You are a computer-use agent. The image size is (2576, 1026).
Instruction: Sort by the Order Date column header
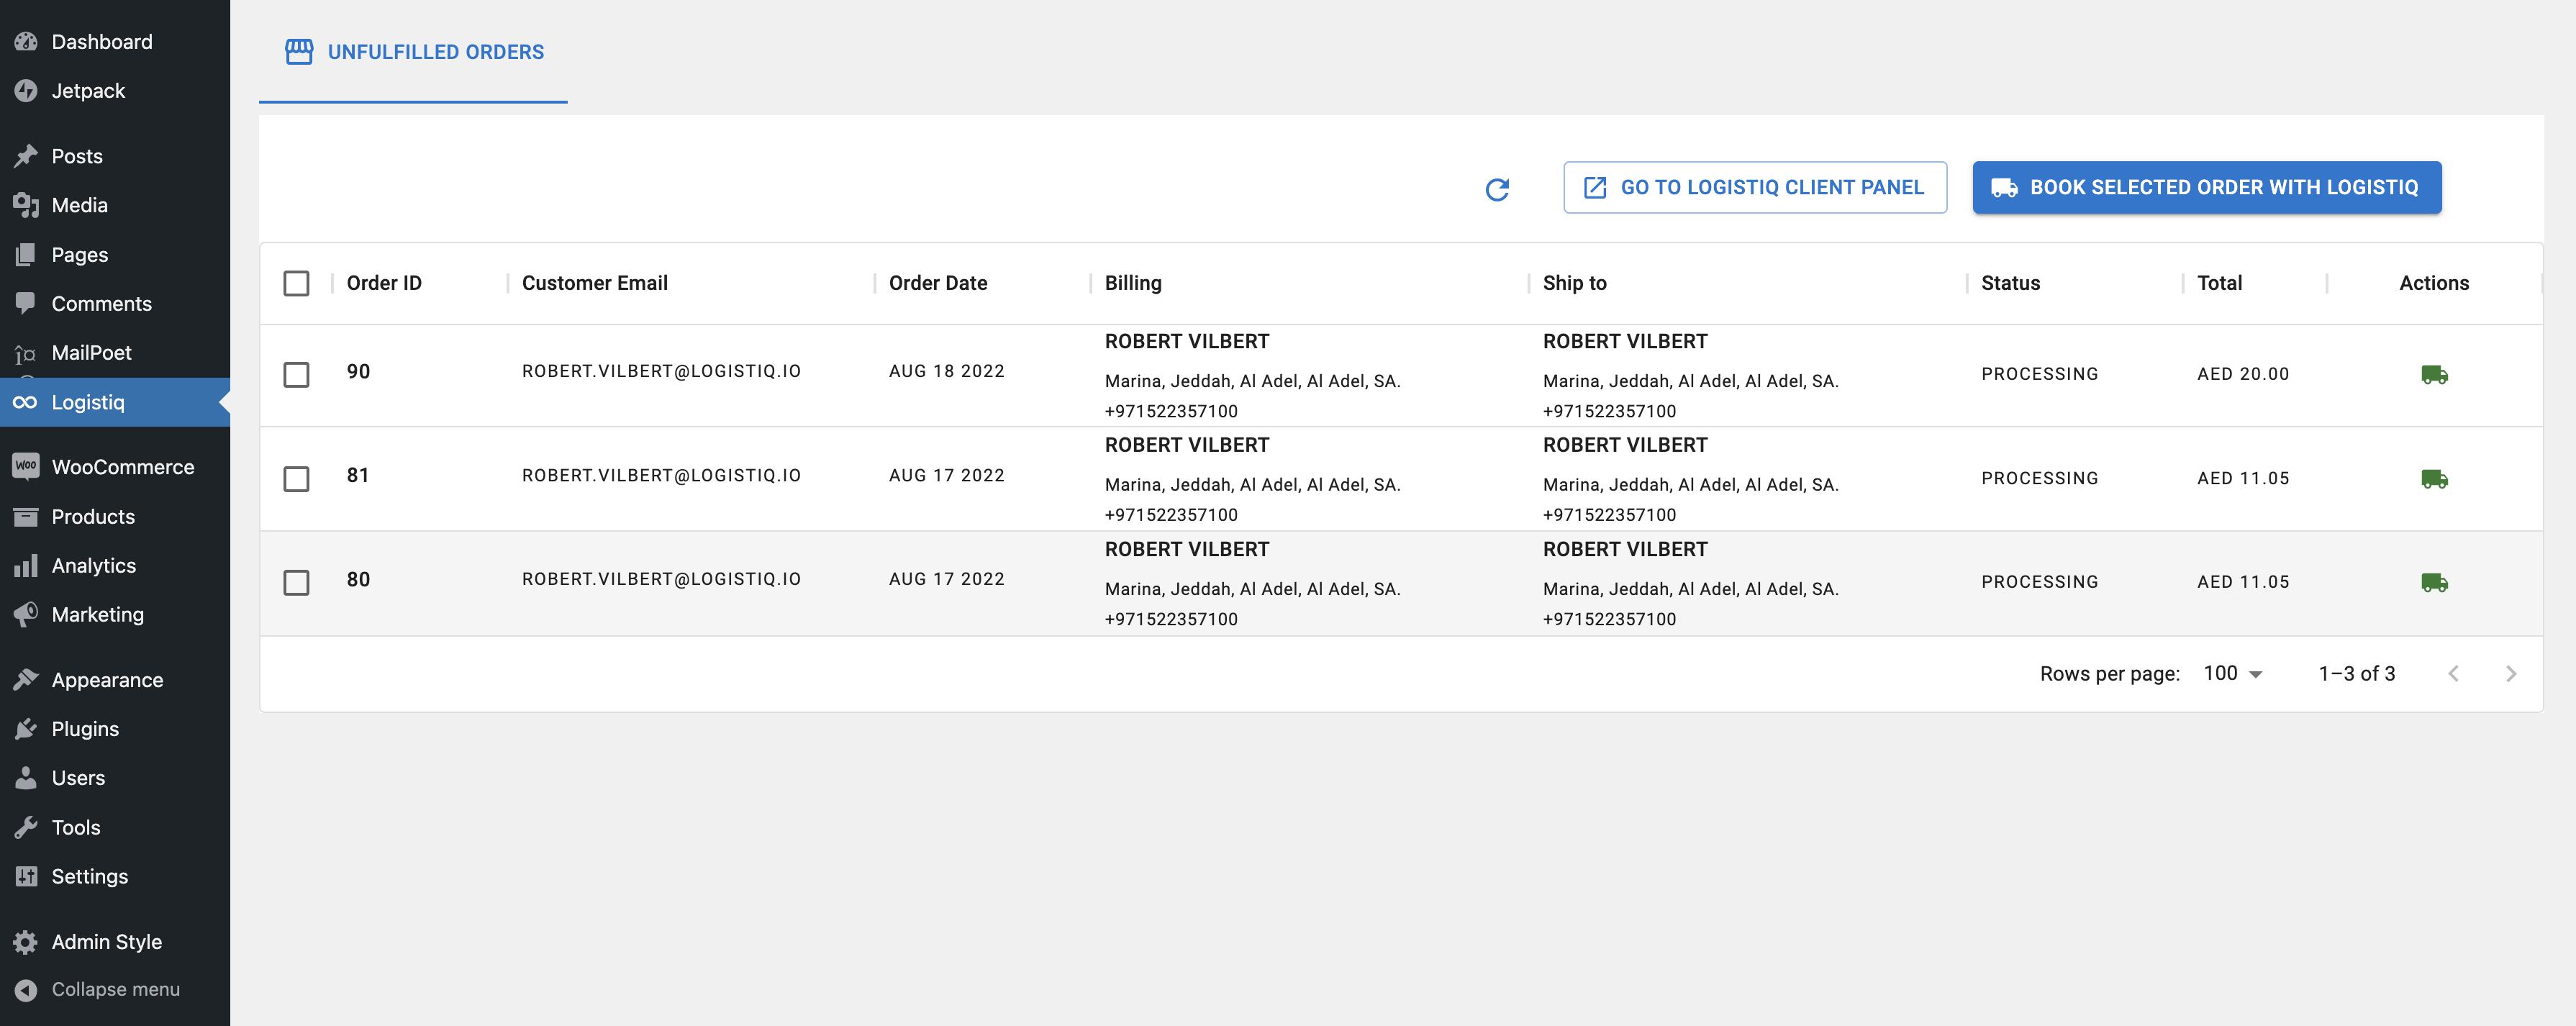click(x=938, y=283)
